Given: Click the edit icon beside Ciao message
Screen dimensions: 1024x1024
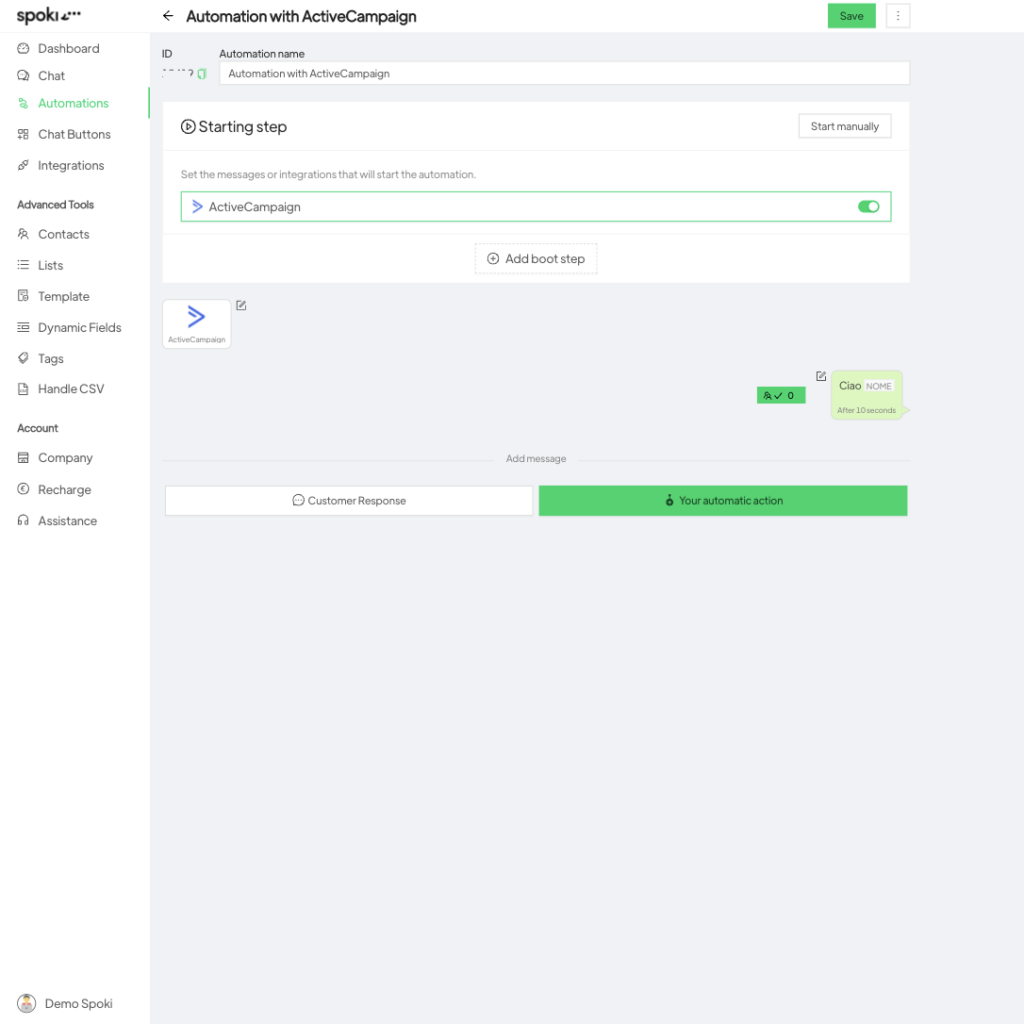Looking at the screenshot, I should tap(821, 377).
